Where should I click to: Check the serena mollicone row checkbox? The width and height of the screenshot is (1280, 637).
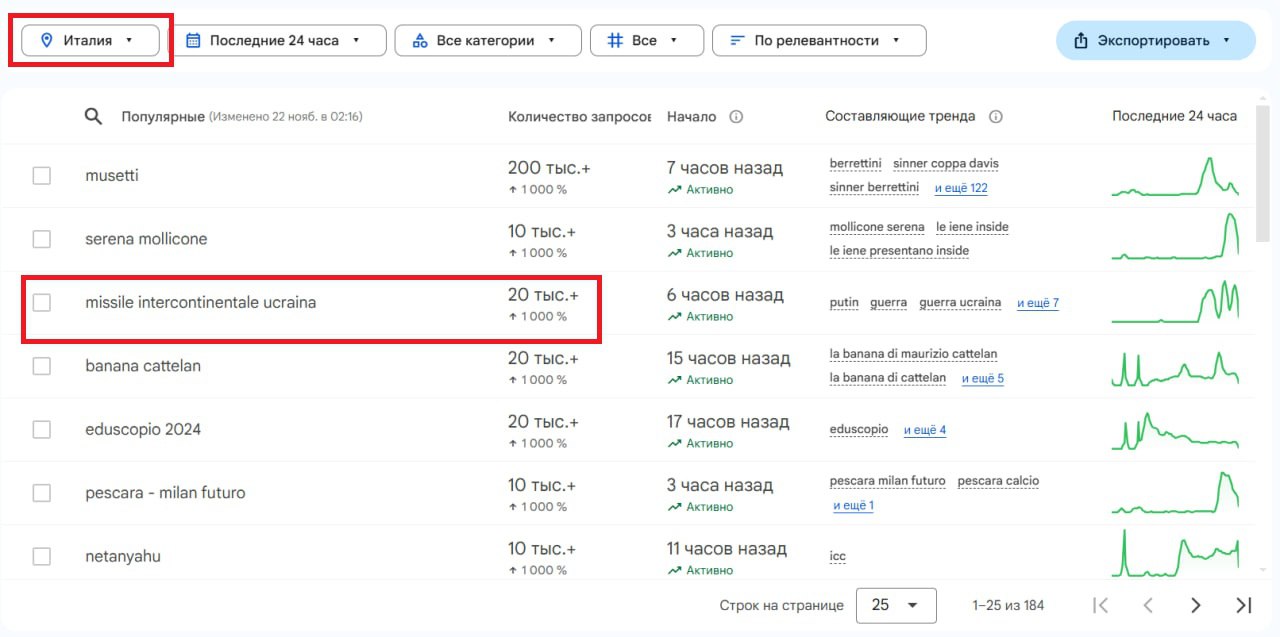click(41, 239)
